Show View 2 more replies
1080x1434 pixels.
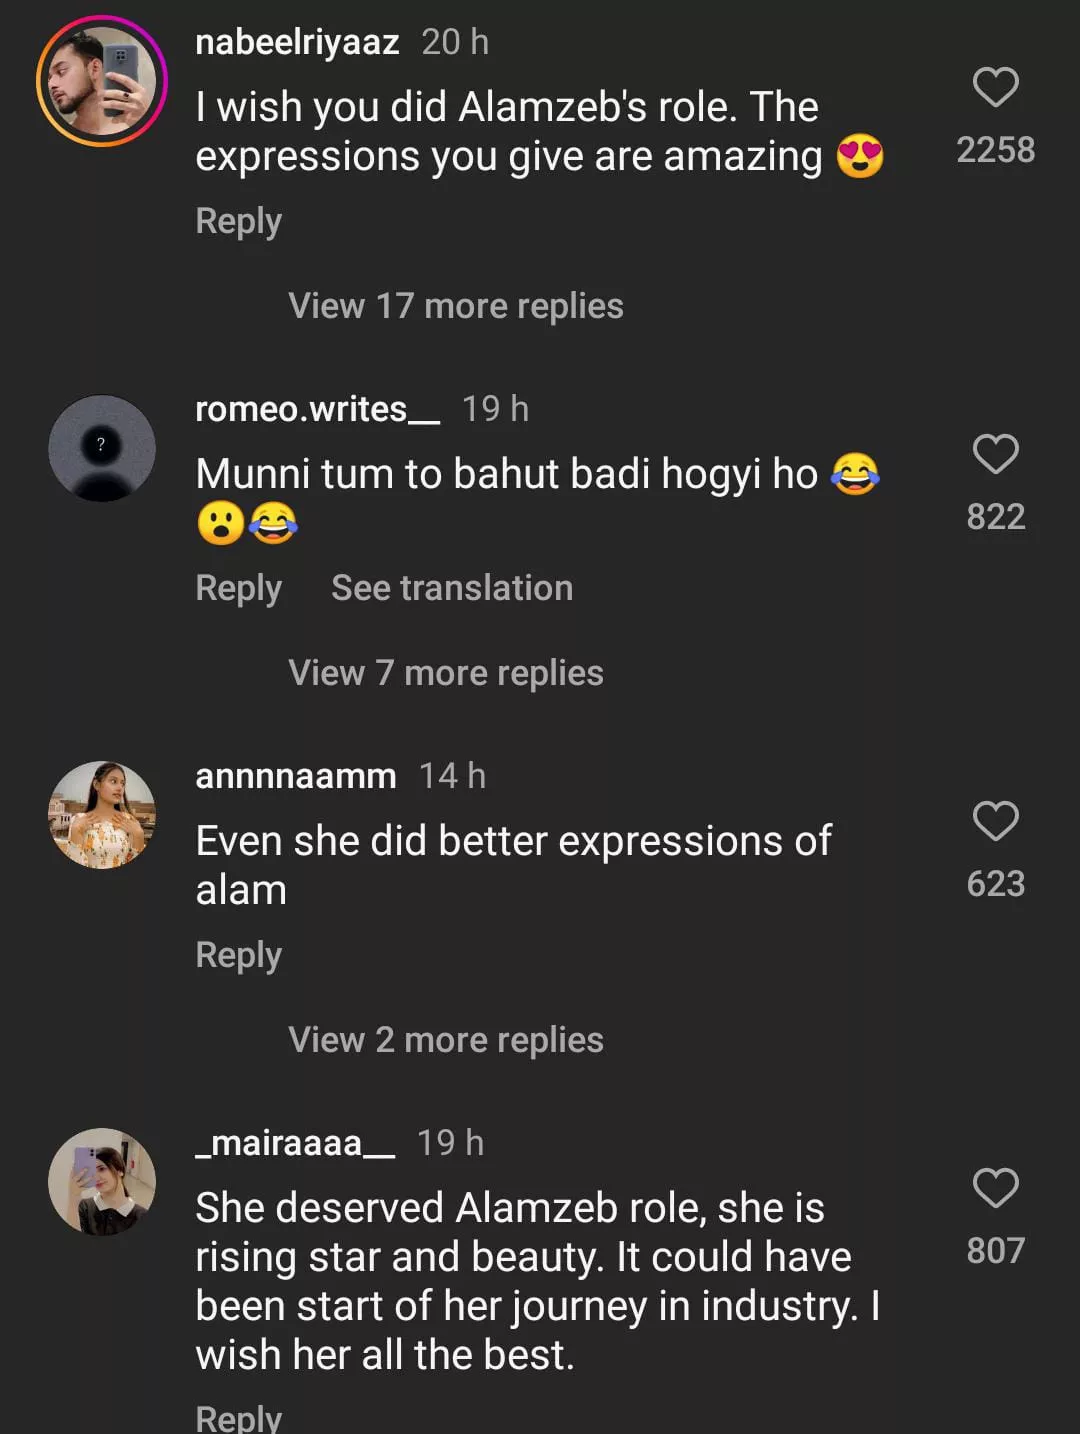point(445,1040)
